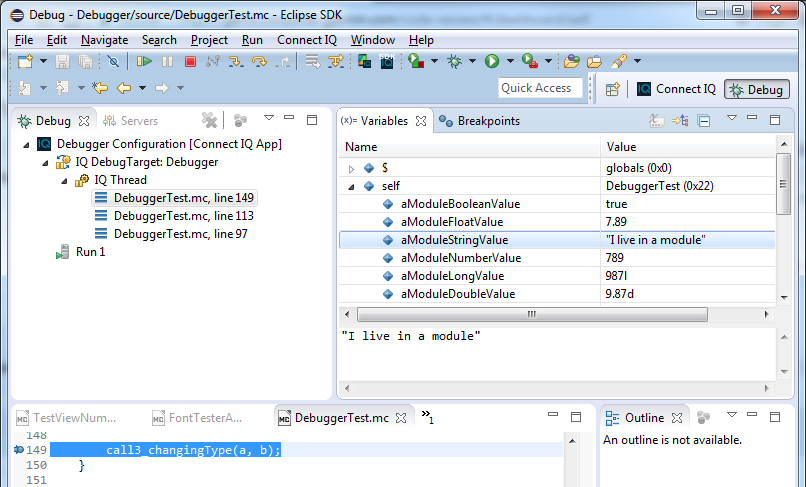Click the coverage launch toolbar icon
This screenshot has height=487, width=806.
coord(415,61)
